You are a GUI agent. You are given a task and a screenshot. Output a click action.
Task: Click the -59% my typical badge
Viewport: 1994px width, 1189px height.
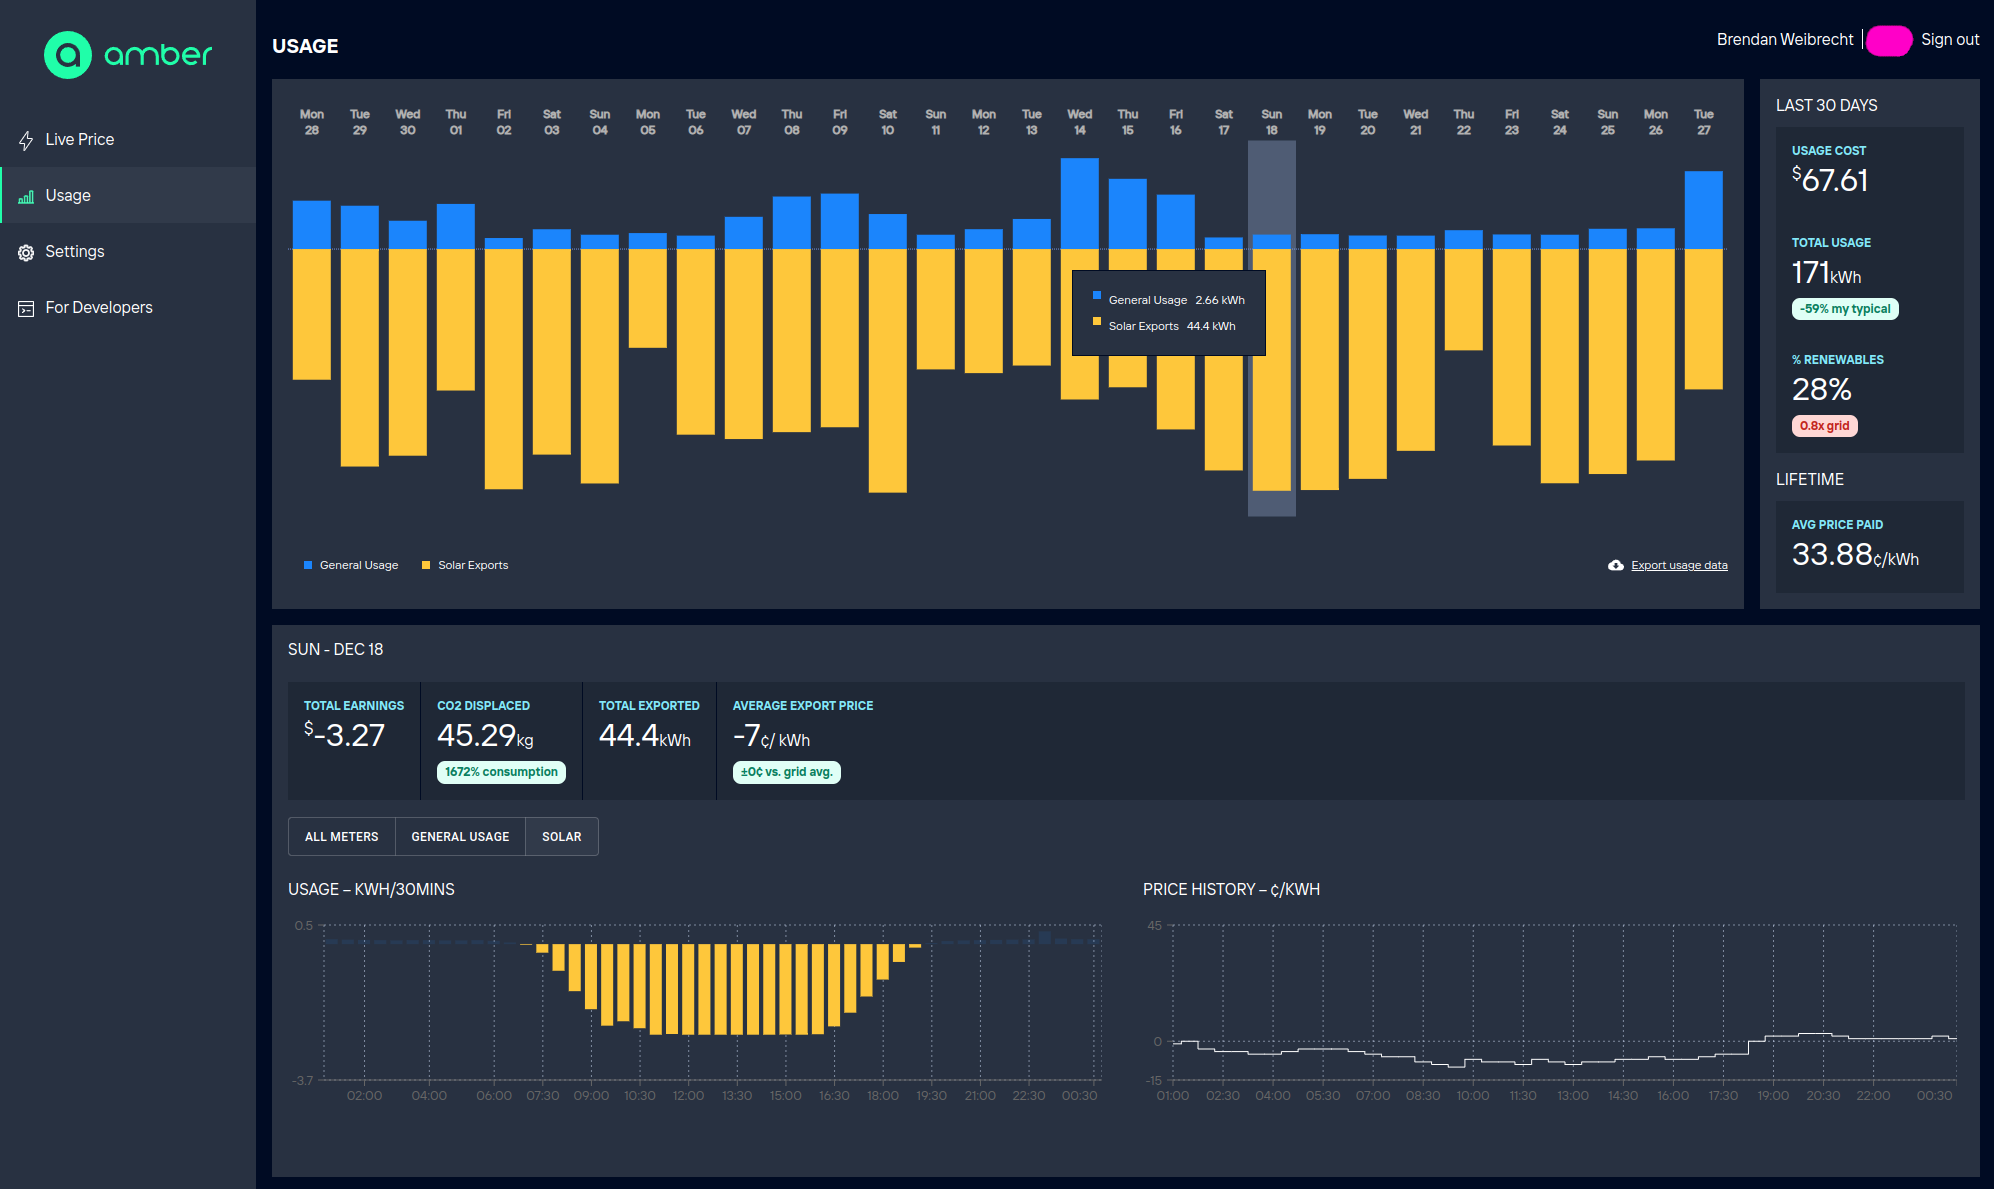click(x=1844, y=309)
